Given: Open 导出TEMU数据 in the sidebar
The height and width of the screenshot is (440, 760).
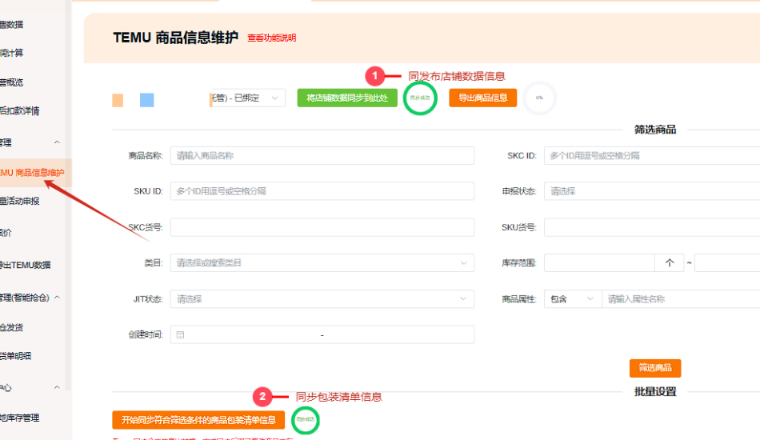Looking at the screenshot, I should coord(25,265).
